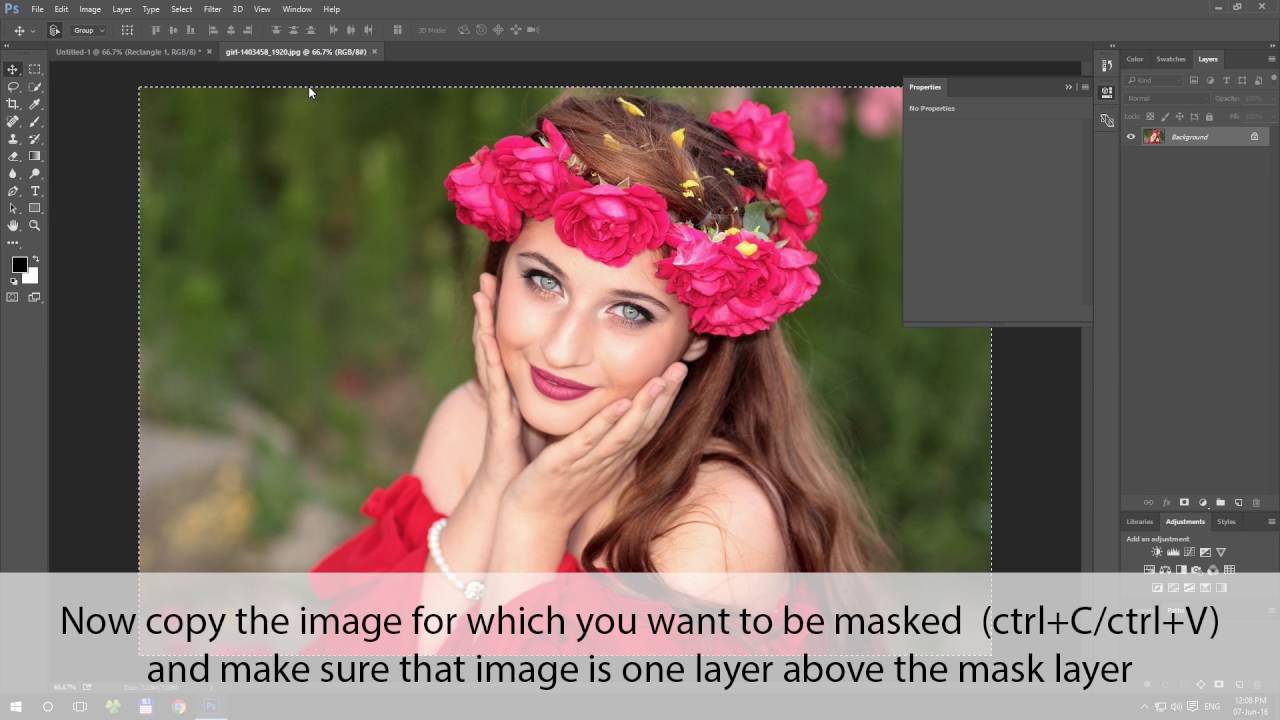Swap foreground and background colors

pyautogui.click(x=35, y=260)
